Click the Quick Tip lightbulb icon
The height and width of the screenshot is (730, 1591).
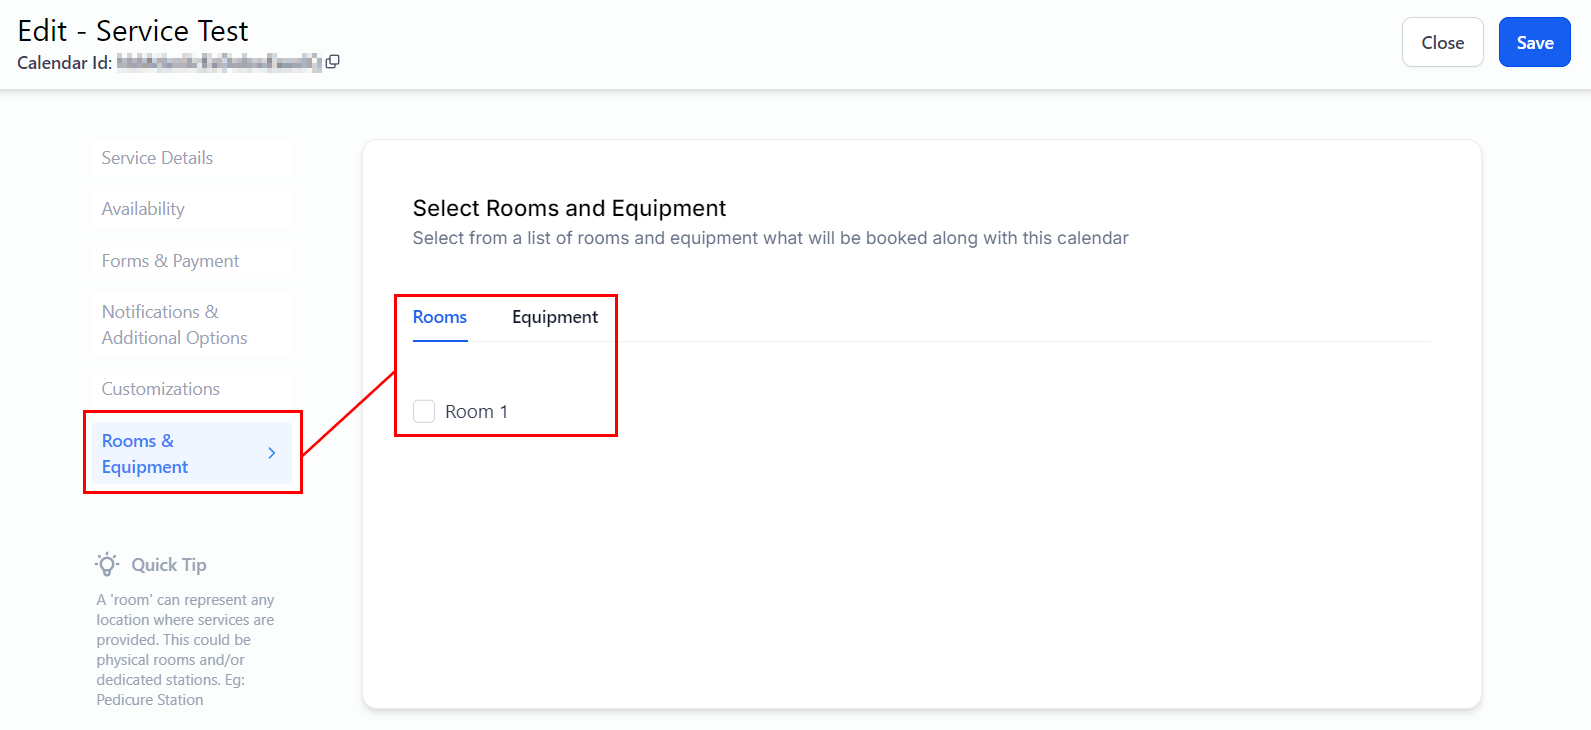coord(107,565)
